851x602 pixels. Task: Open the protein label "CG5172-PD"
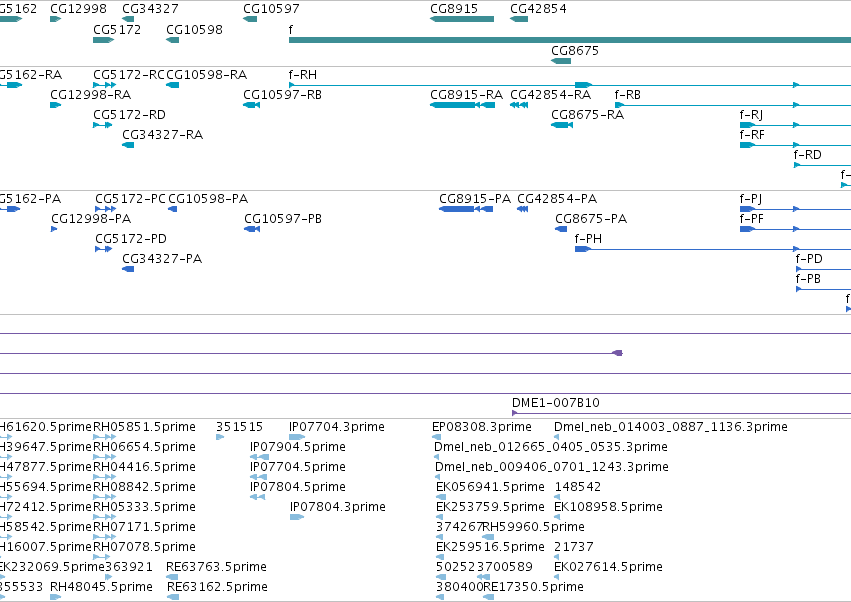(x=131, y=239)
